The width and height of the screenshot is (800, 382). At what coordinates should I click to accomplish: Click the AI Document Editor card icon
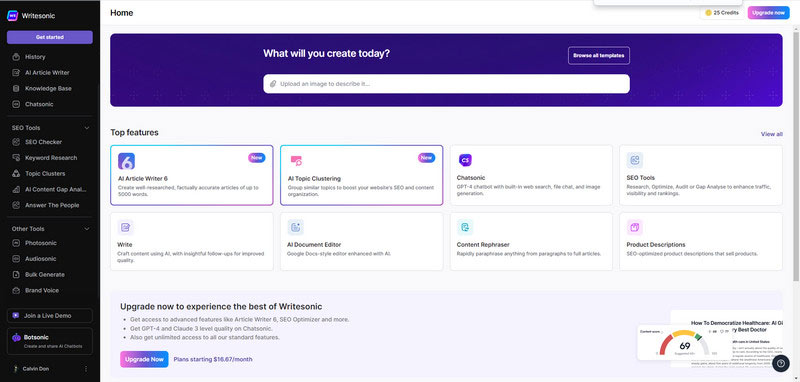coord(295,227)
